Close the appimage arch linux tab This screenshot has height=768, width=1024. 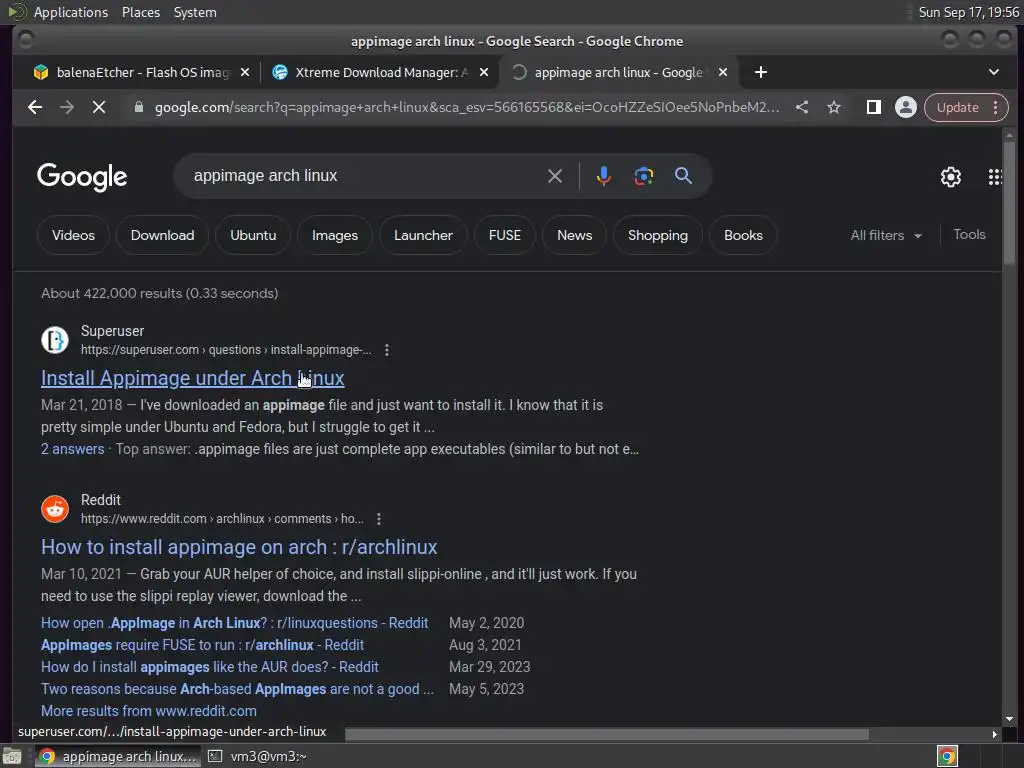(x=723, y=72)
